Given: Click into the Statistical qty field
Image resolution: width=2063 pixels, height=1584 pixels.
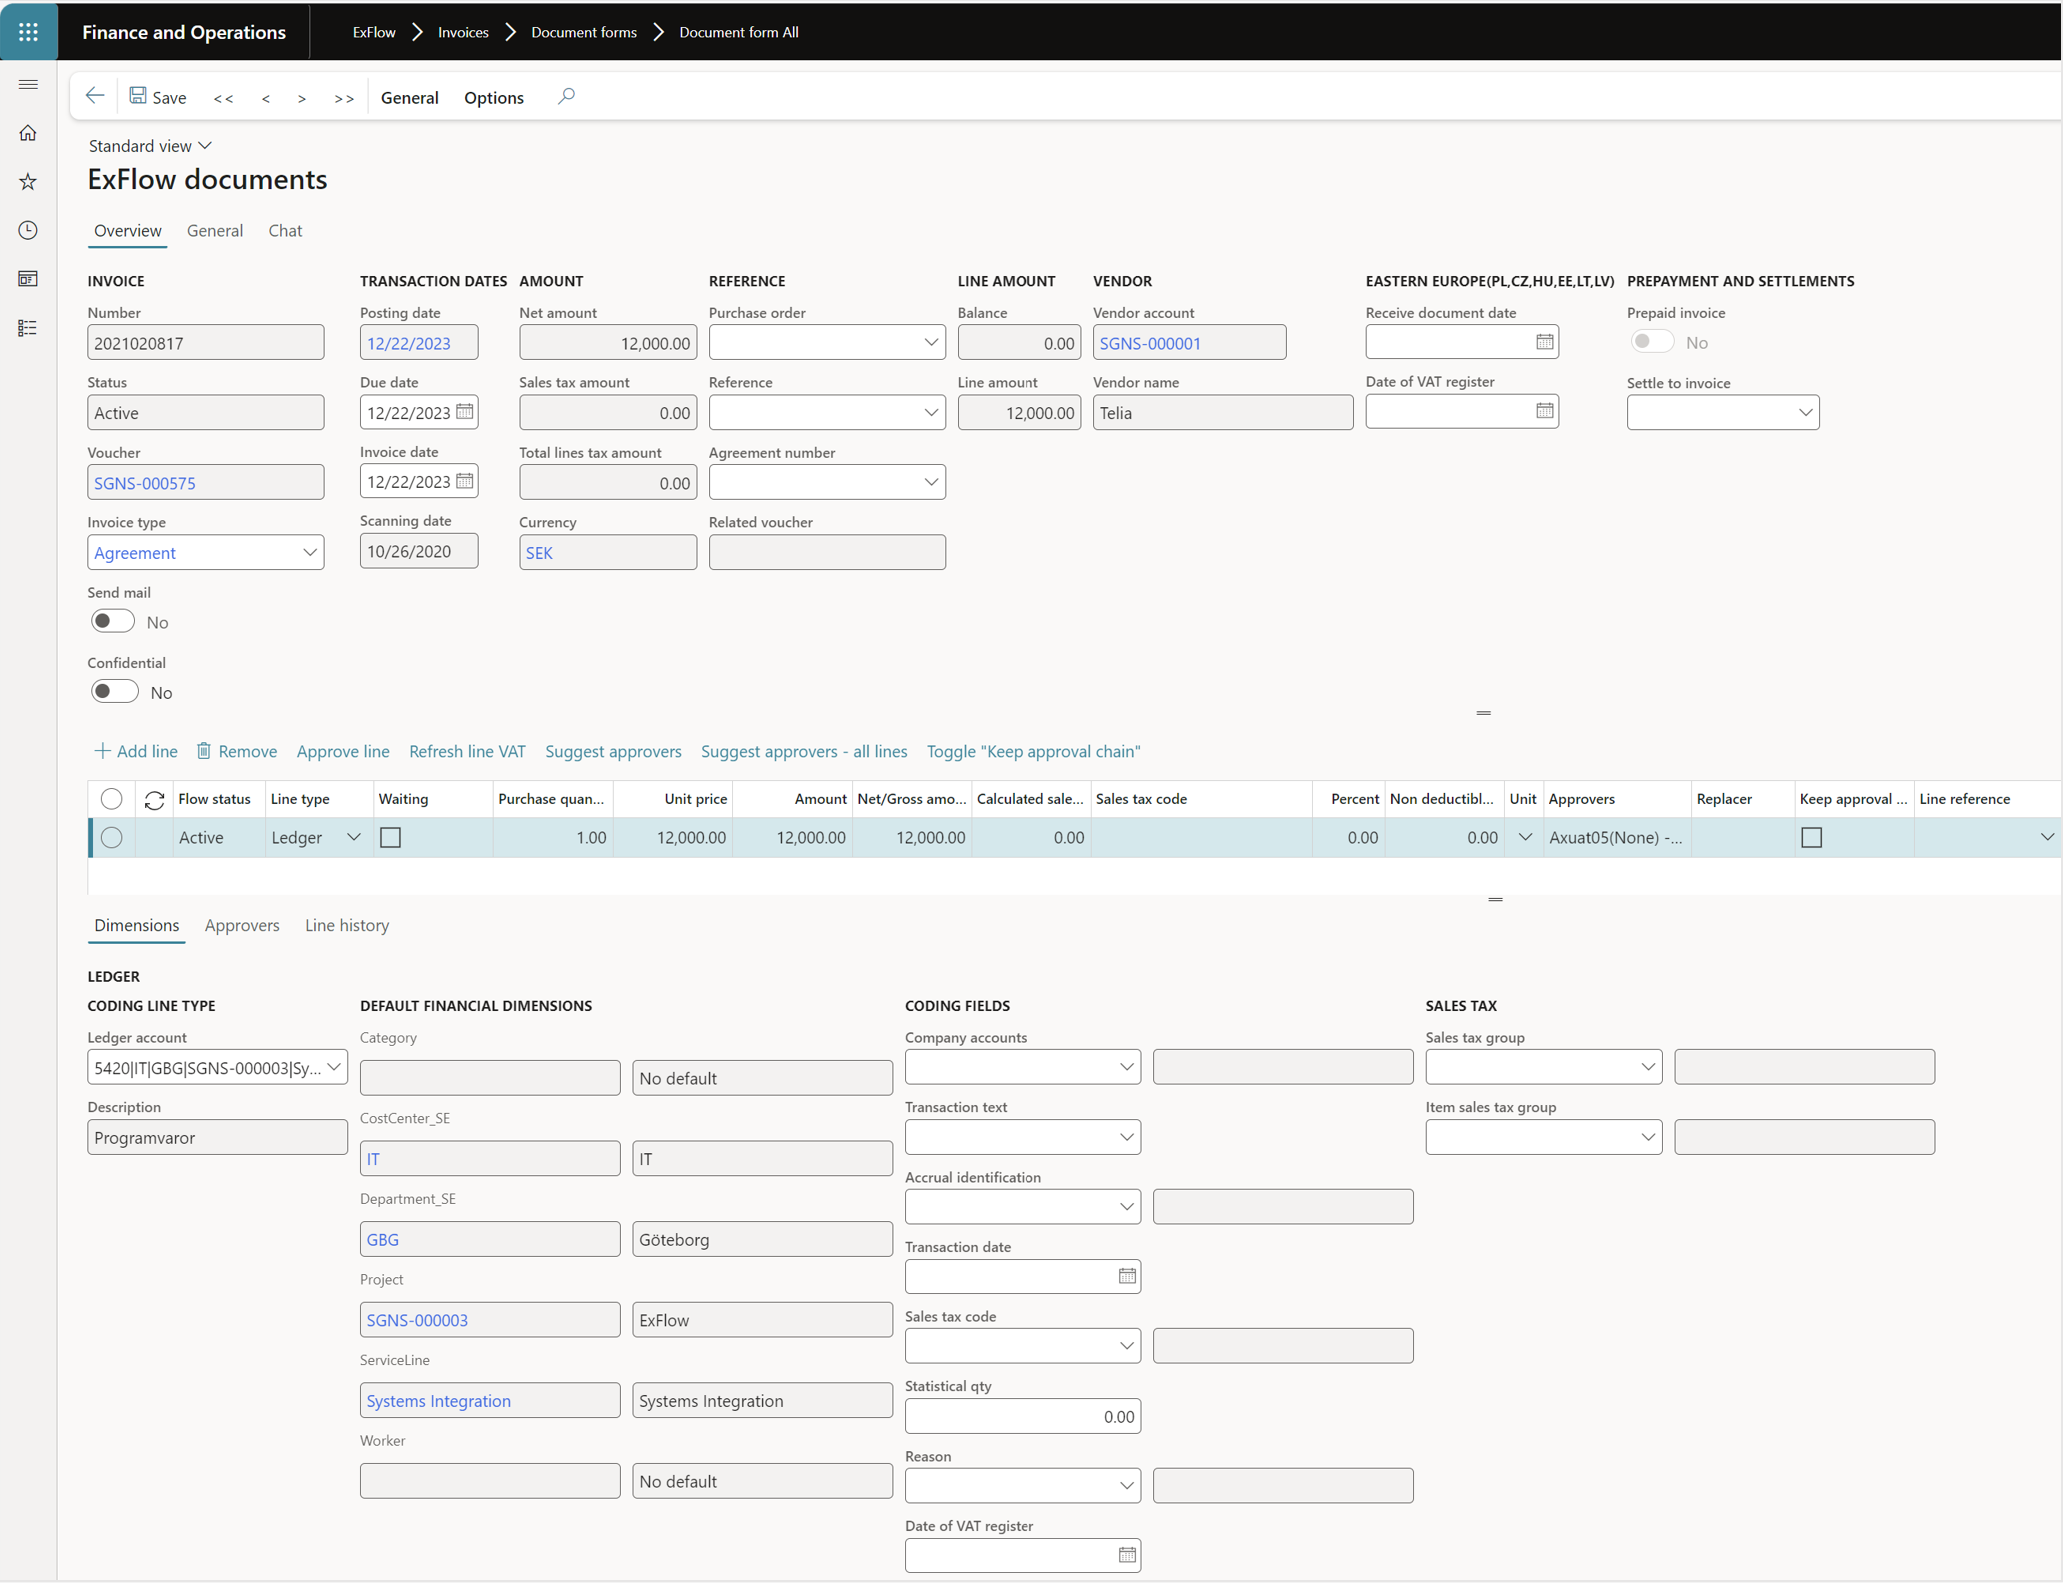Looking at the screenshot, I should [x=1022, y=1417].
